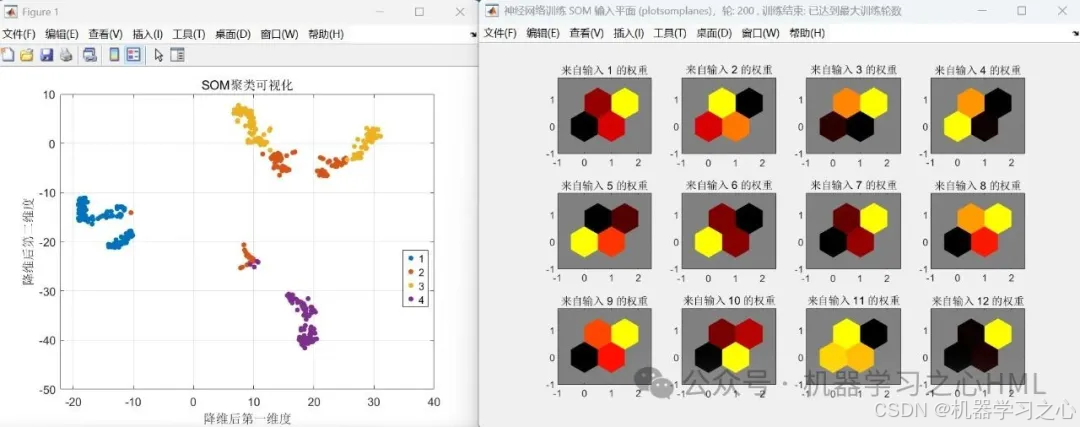Viewport: 1080px width, 427px height.
Task: Maximize the SOM input planes window
Action: (1021, 11)
